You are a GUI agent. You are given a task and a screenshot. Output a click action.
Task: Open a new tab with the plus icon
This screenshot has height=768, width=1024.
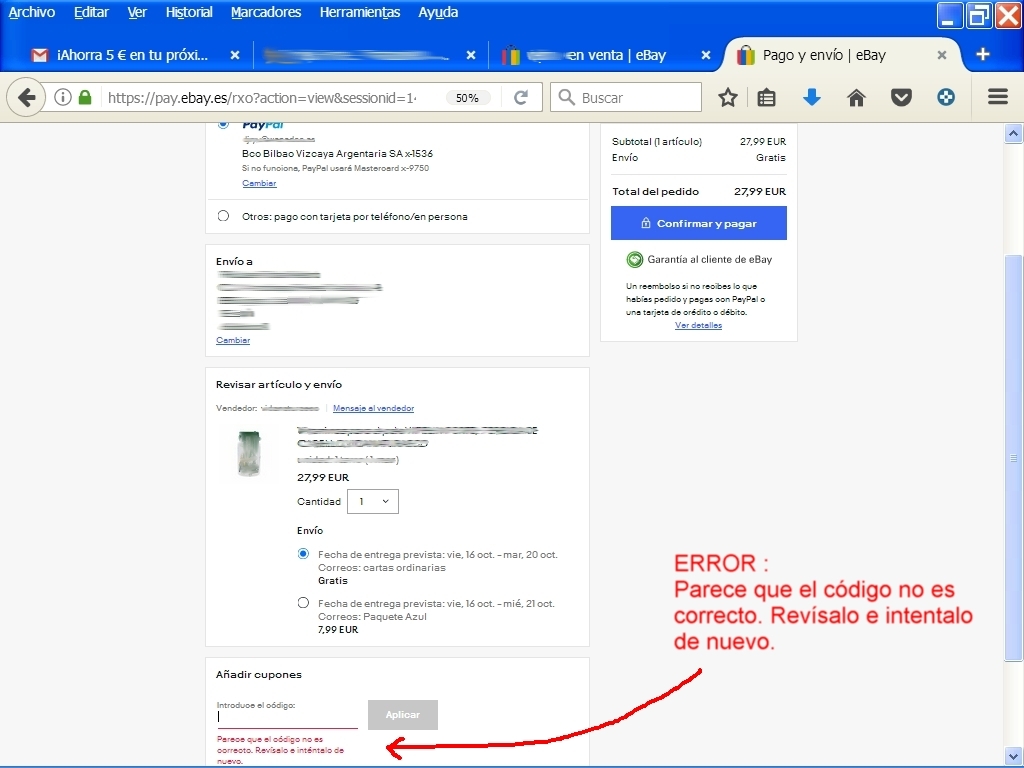pyautogui.click(x=983, y=55)
